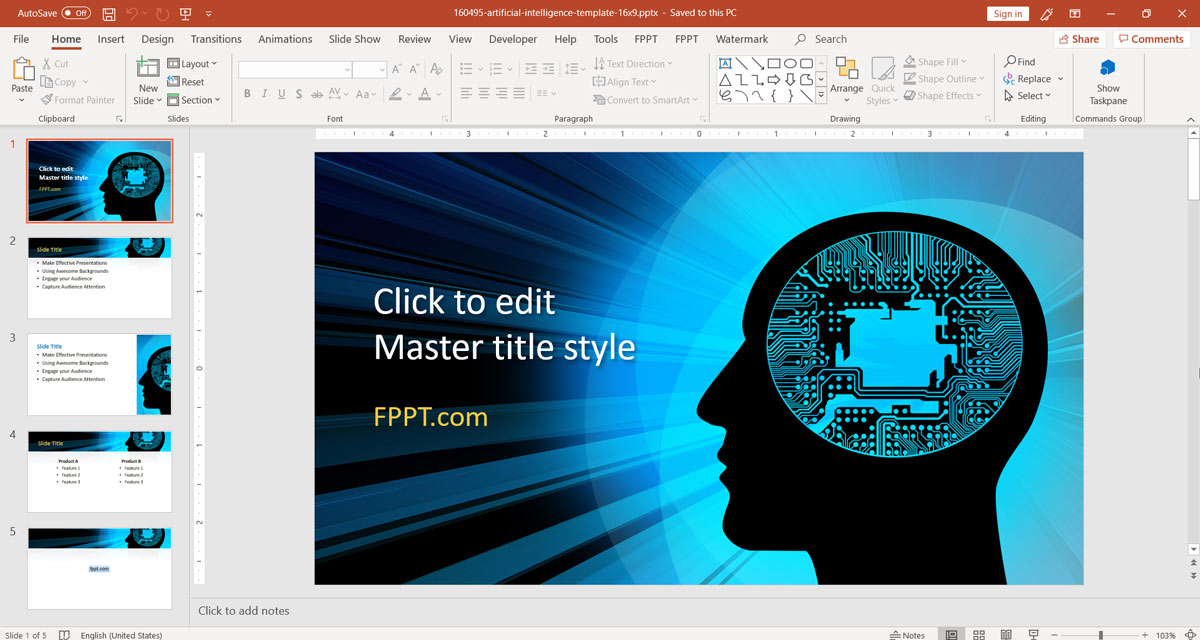The image size is (1200, 640).
Task: Toggle Italic formatting button
Action: pos(264,94)
